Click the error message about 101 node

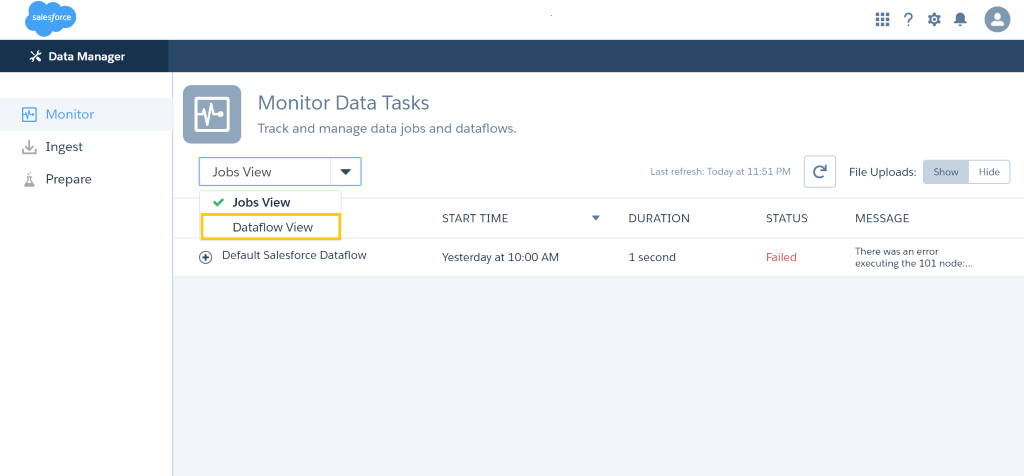914,258
